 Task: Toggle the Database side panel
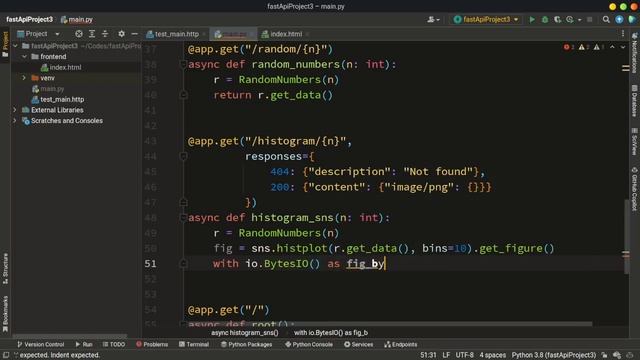coord(634,101)
